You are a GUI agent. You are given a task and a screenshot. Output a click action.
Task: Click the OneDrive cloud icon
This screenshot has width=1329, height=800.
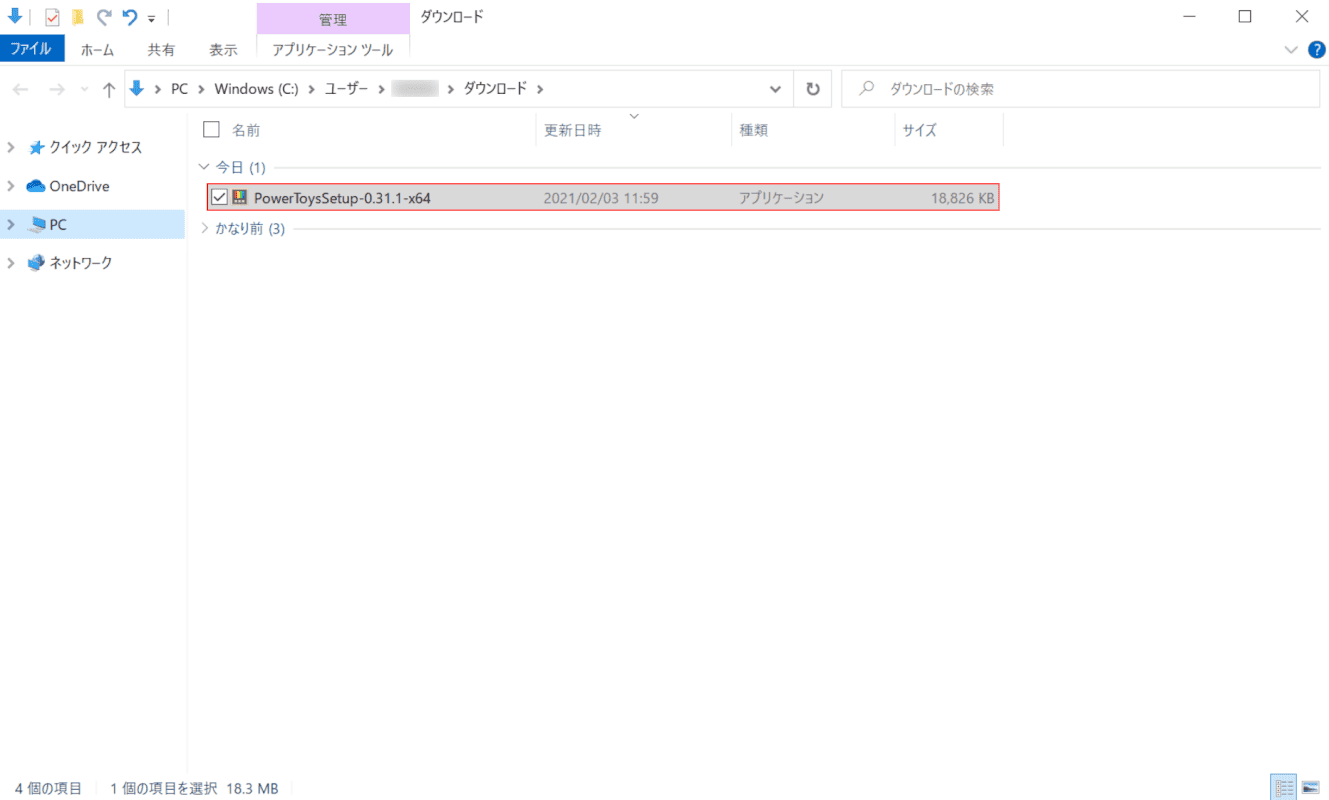tap(36, 186)
